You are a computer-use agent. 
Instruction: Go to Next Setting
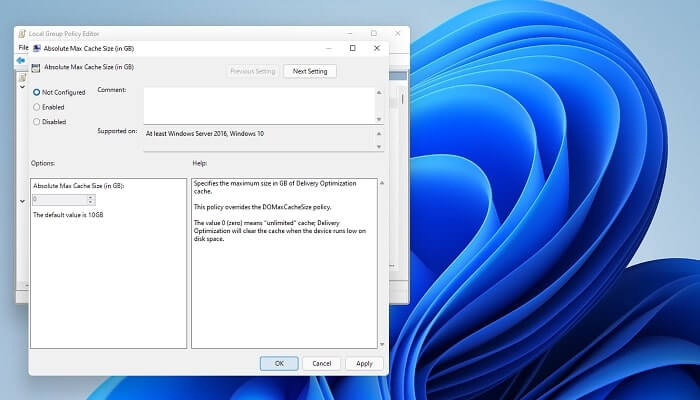[310, 71]
